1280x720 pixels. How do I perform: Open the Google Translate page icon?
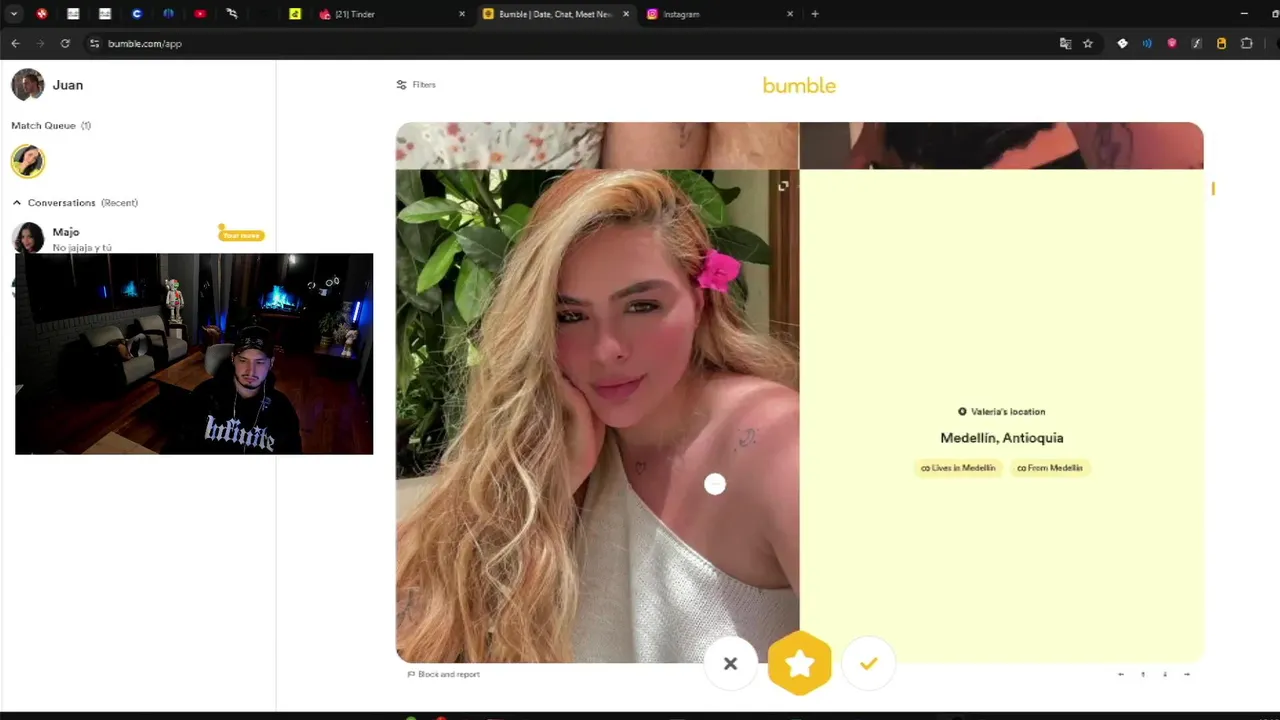point(1065,43)
